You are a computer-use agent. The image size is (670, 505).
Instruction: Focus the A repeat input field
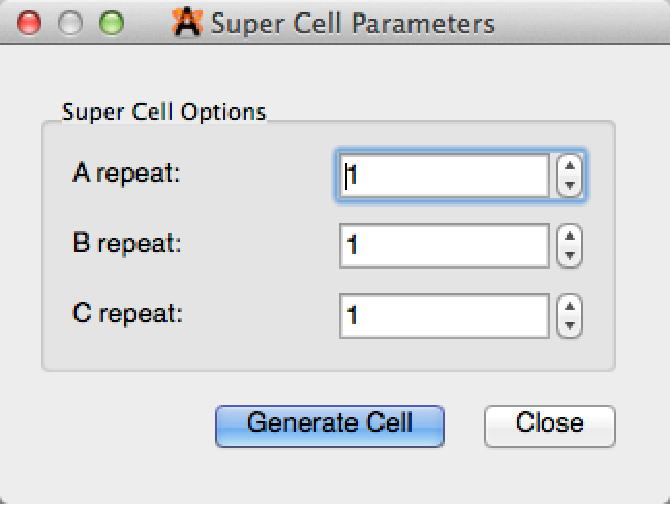445,176
